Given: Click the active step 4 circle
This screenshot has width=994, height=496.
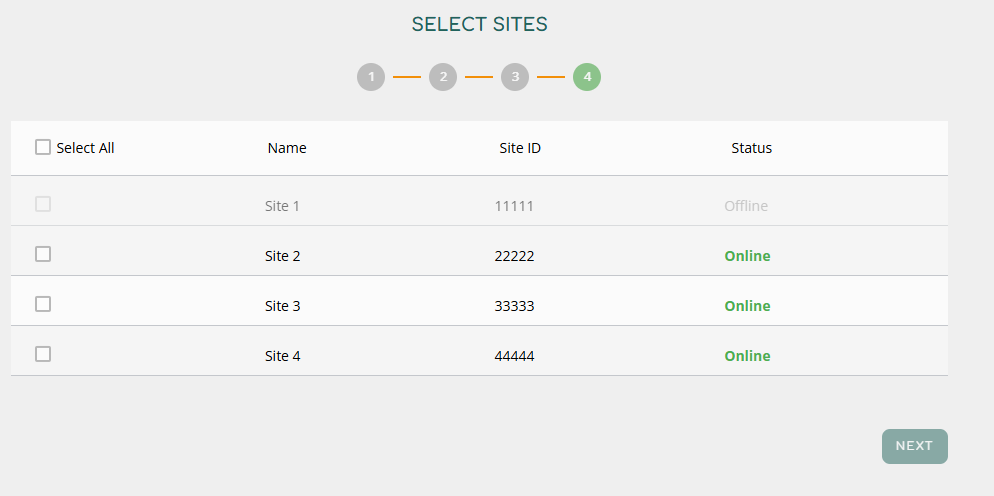Looking at the screenshot, I should (587, 77).
